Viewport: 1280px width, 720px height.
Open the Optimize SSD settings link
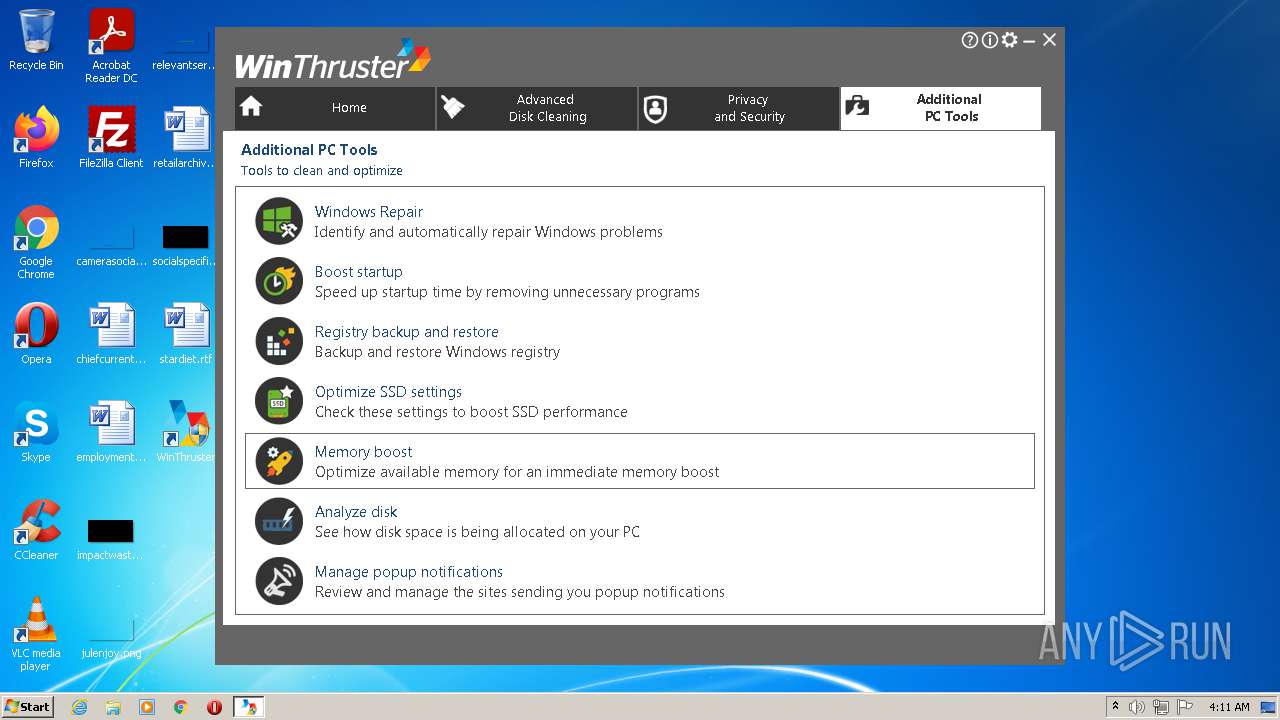388,392
